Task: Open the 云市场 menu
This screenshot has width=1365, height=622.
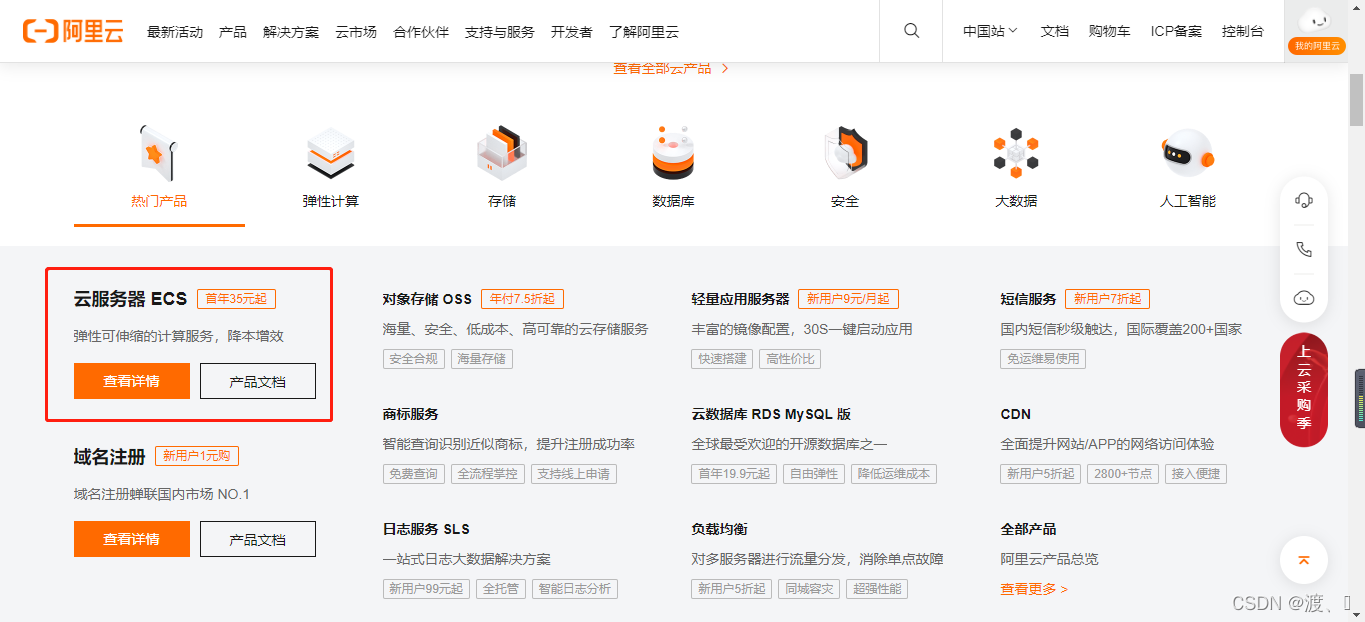Action: (356, 32)
